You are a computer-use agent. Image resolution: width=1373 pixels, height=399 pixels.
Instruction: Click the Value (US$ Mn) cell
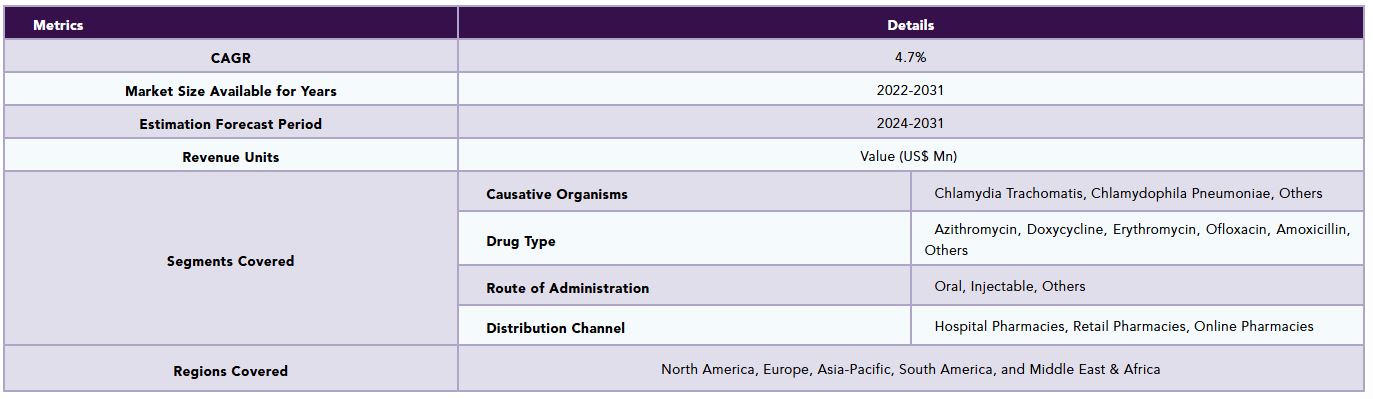coord(911,156)
